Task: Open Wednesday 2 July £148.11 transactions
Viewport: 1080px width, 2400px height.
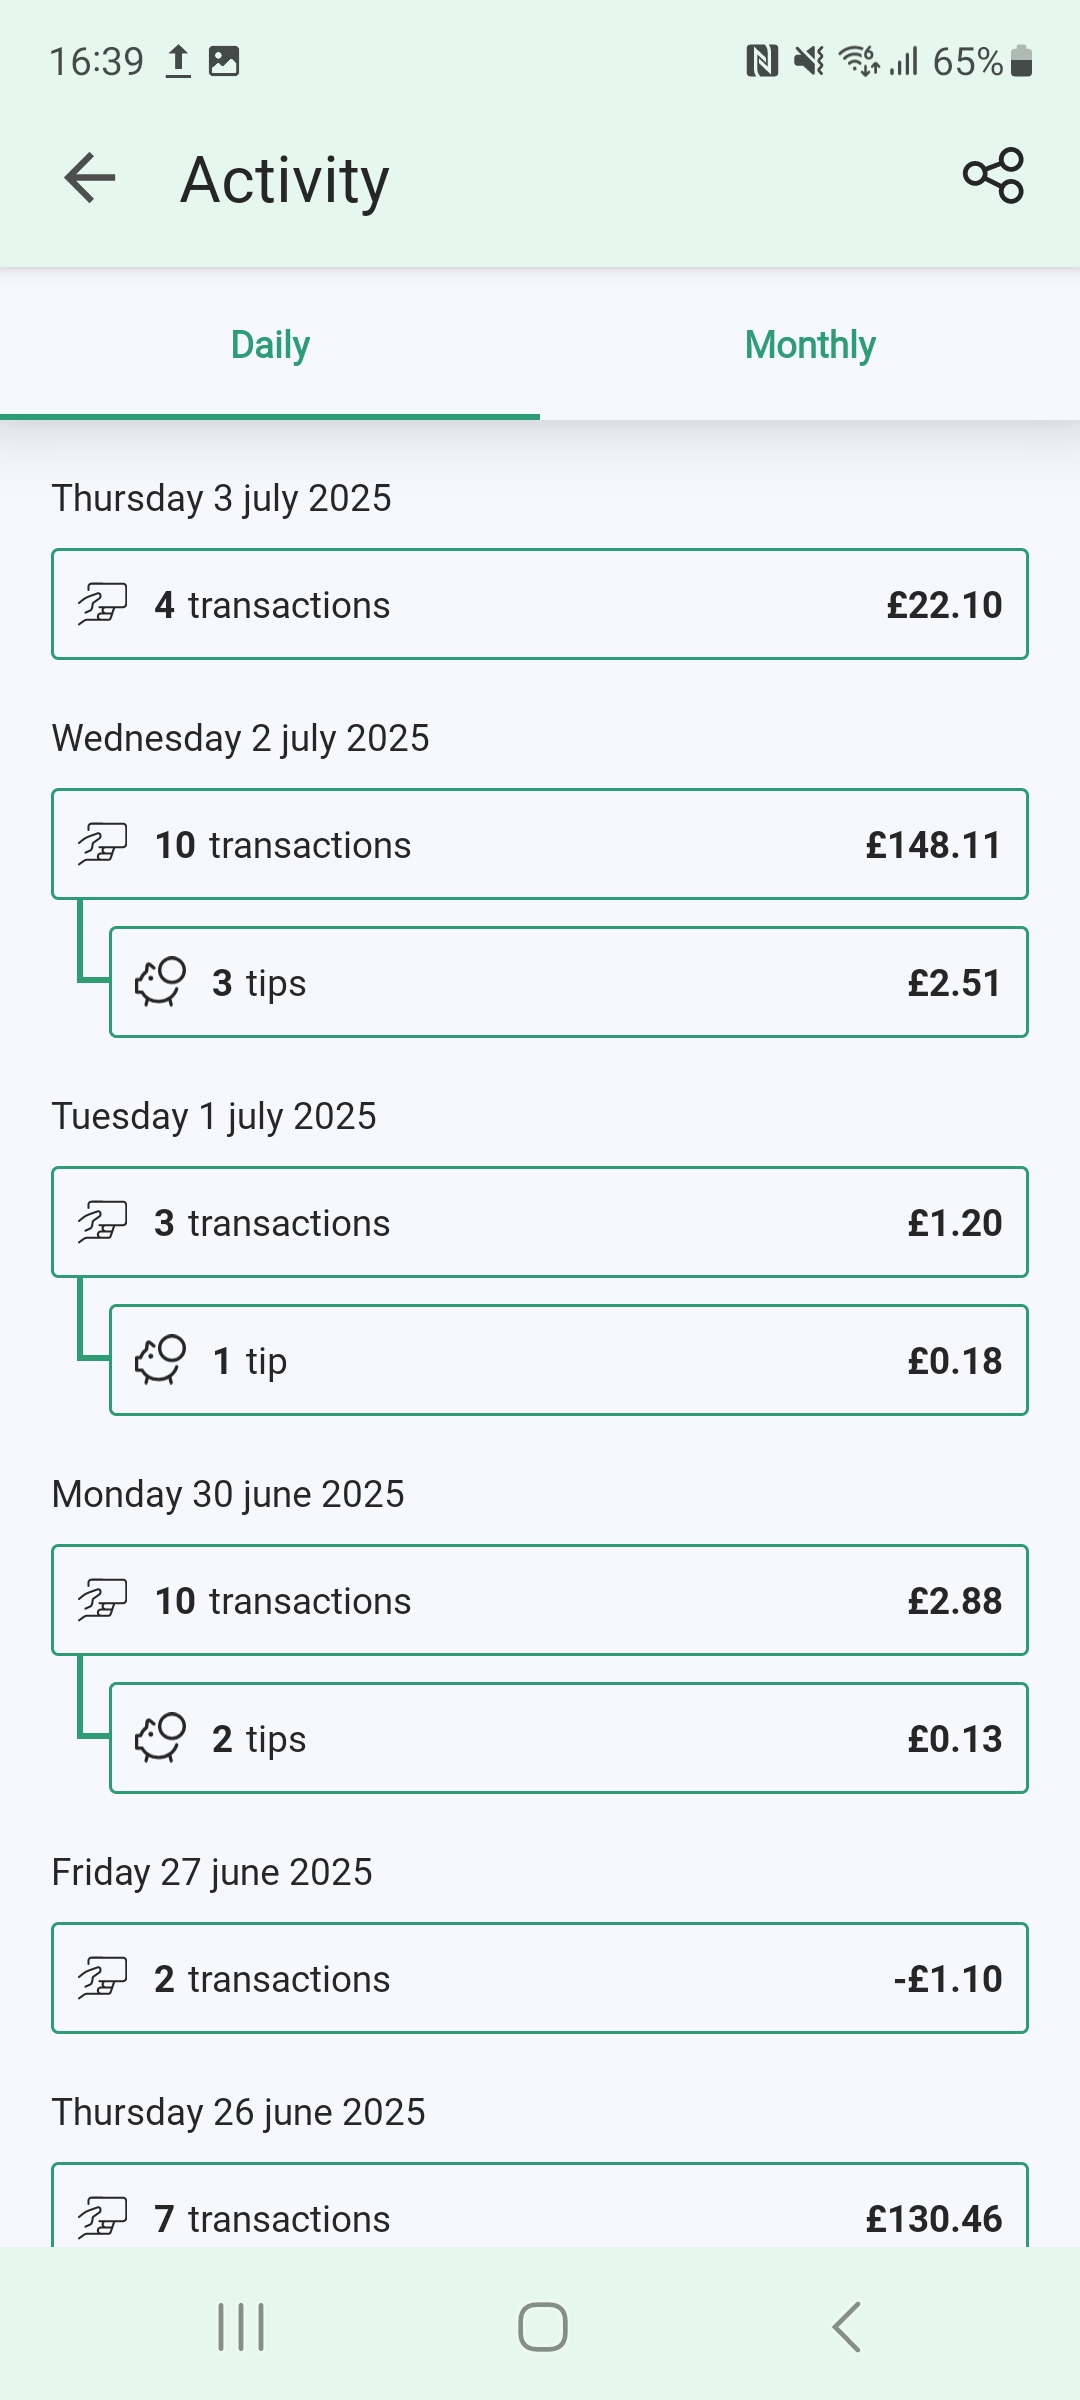Action: pos(540,844)
